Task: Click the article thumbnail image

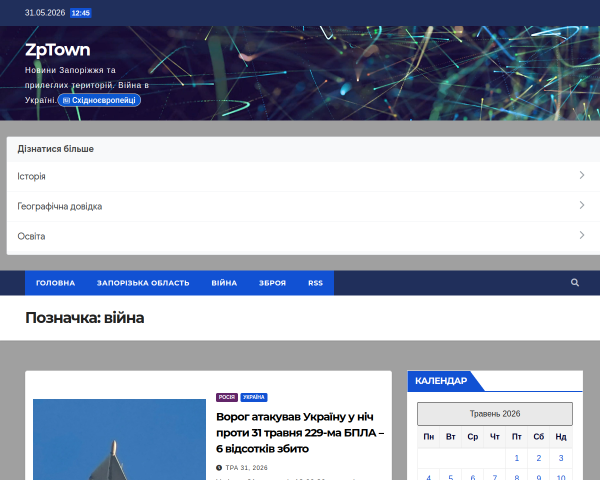Action: (119, 439)
